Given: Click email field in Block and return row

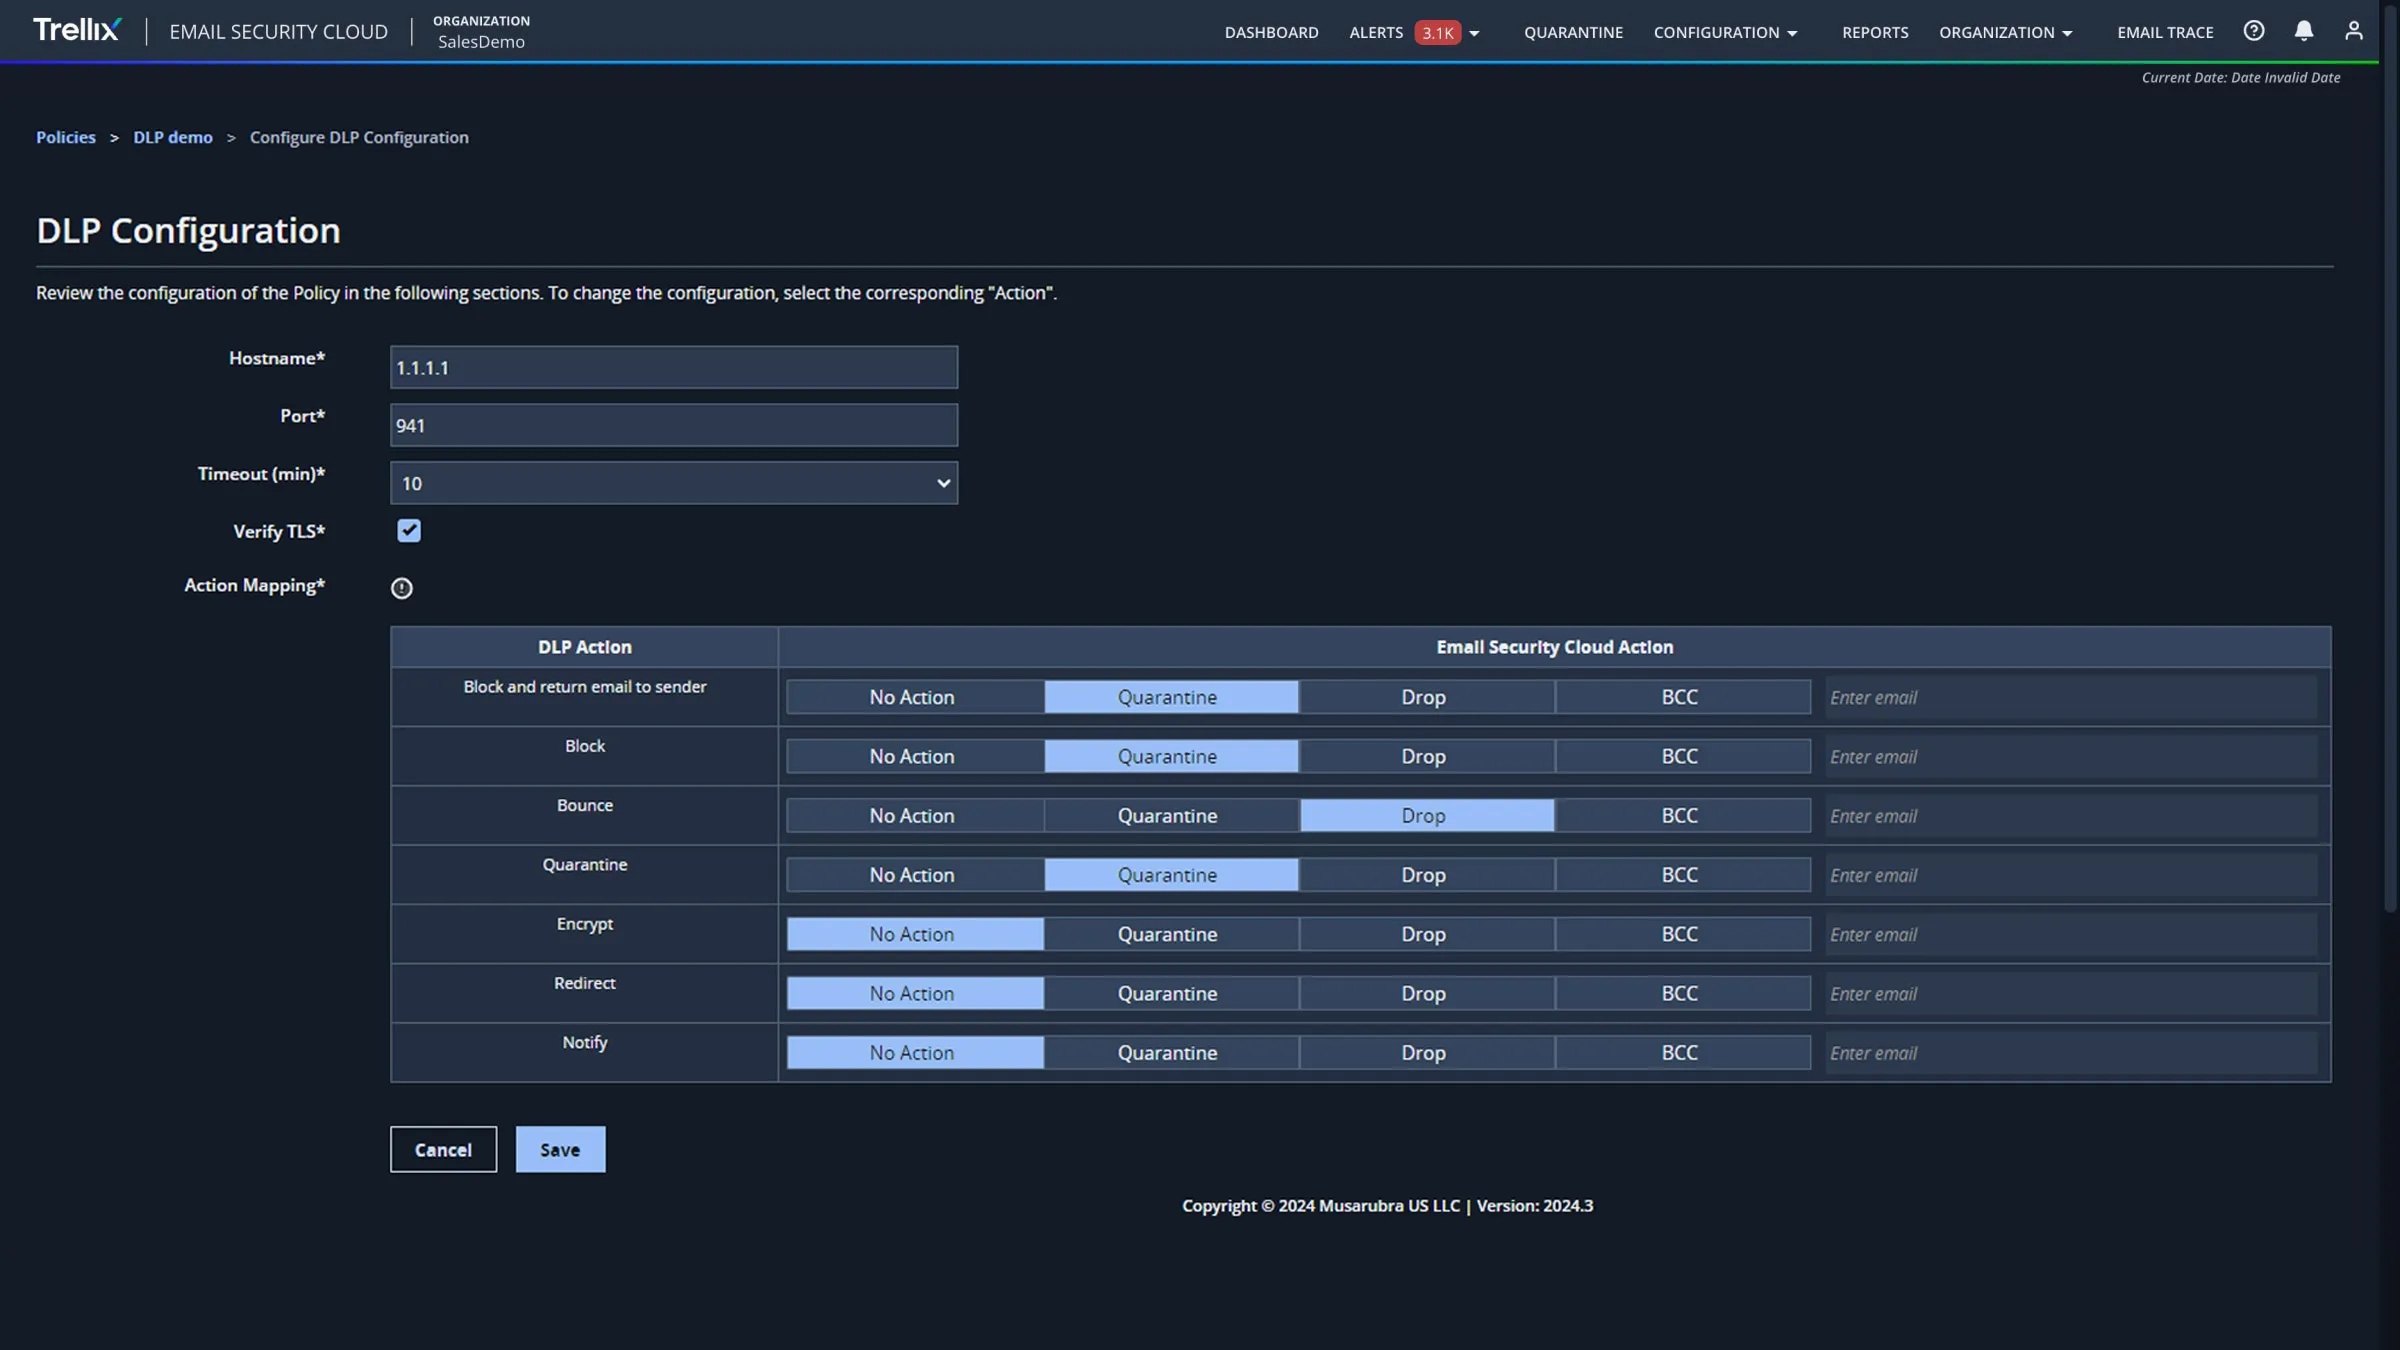Looking at the screenshot, I should [x=2071, y=697].
